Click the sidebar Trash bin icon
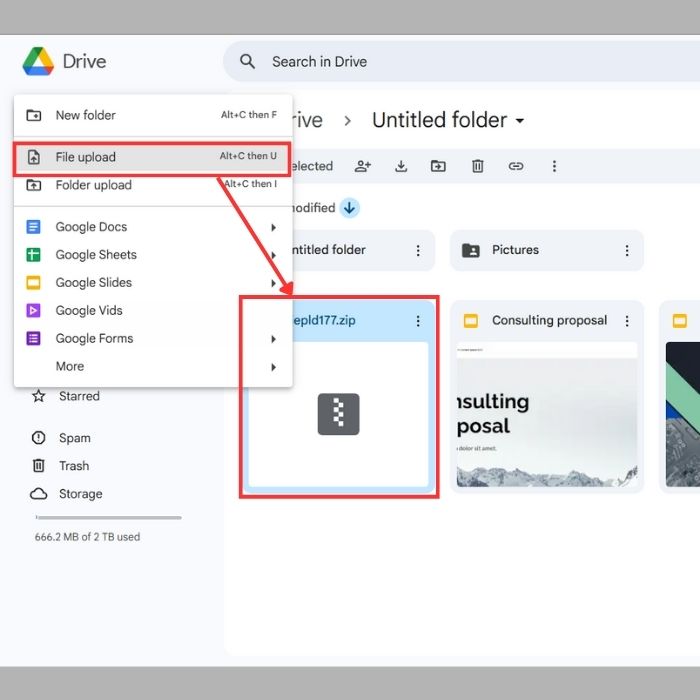The image size is (700, 700). pos(38,466)
